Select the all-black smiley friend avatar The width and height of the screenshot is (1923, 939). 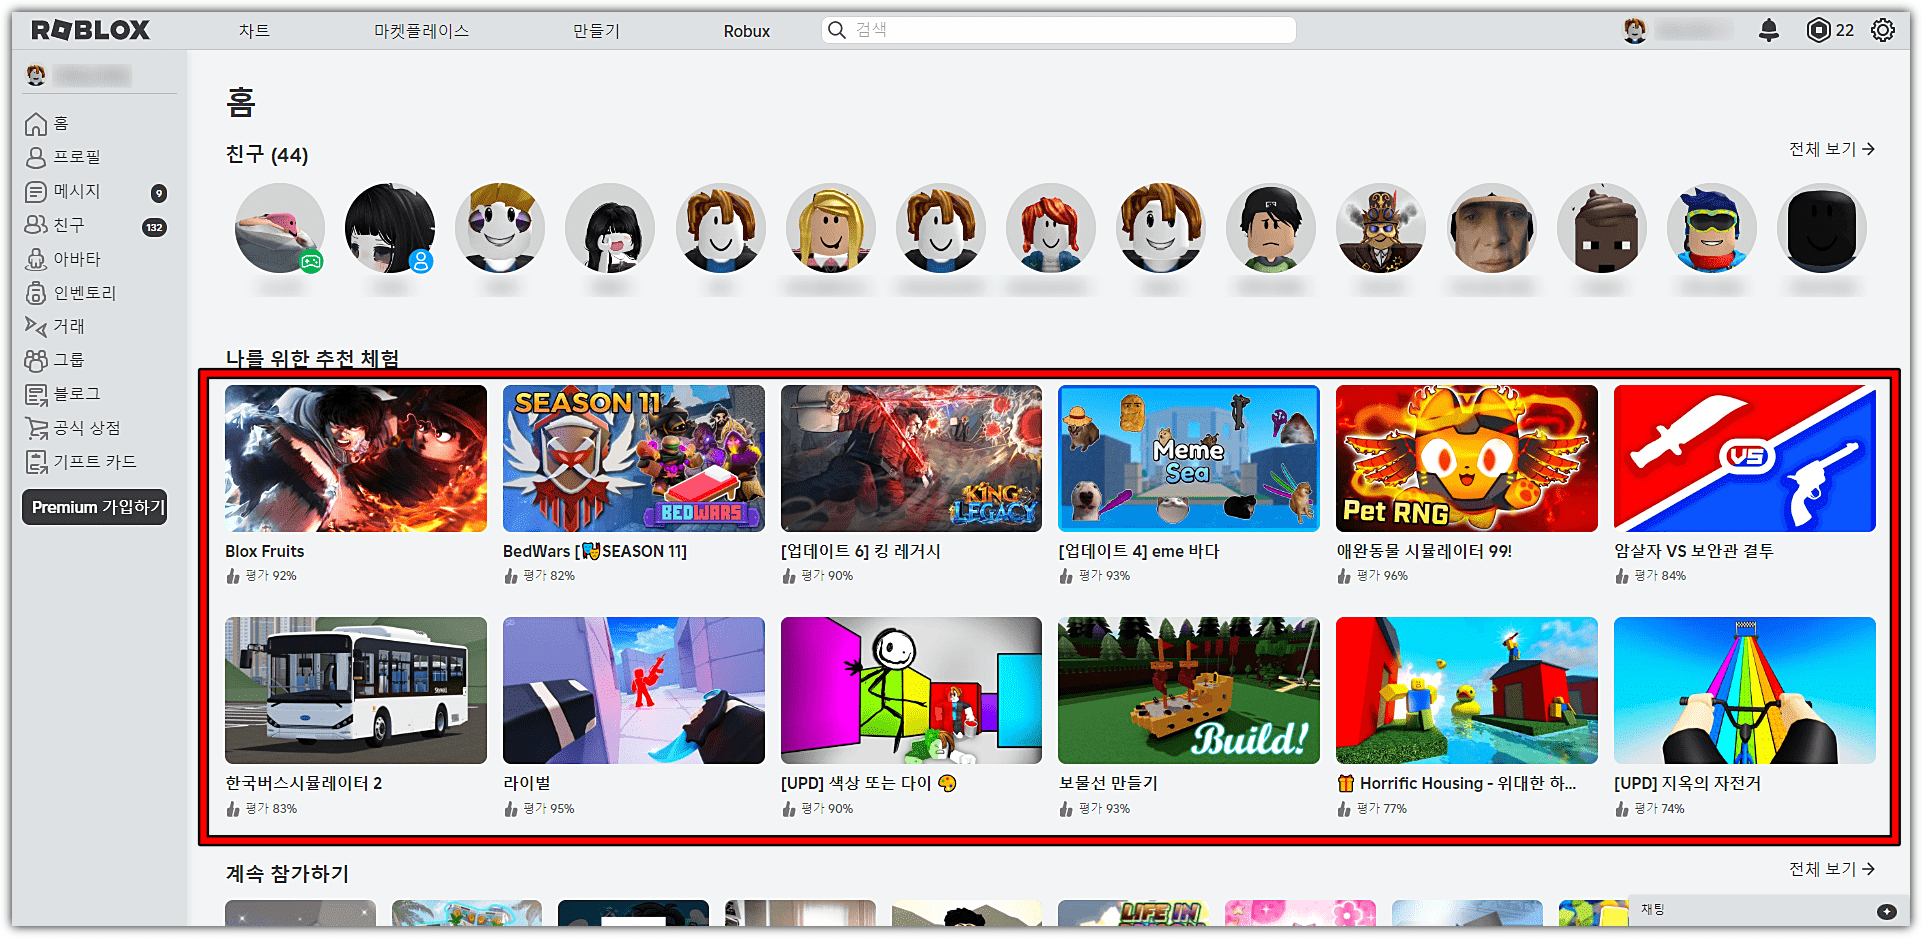pos(1822,228)
